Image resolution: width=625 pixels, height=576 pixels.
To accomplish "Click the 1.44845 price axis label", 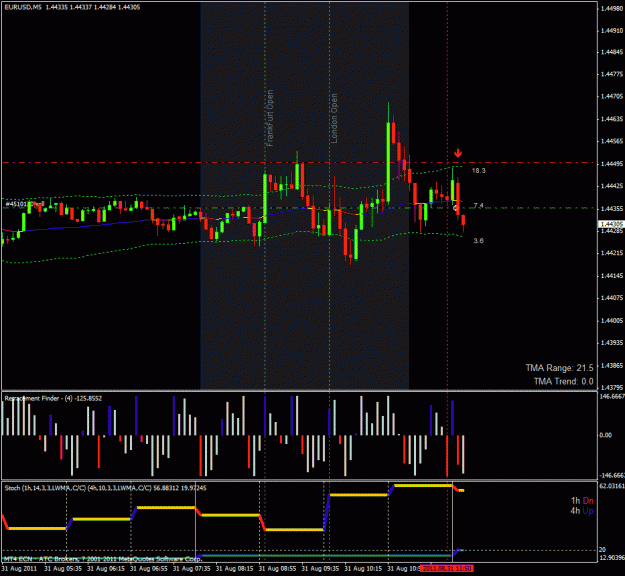I will [612, 52].
